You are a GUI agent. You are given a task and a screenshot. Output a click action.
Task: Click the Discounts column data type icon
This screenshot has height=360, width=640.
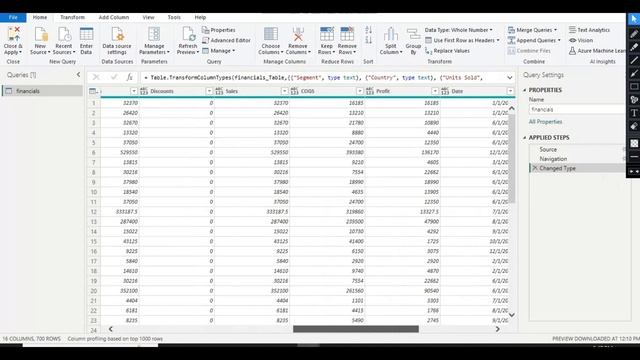[144, 91]
